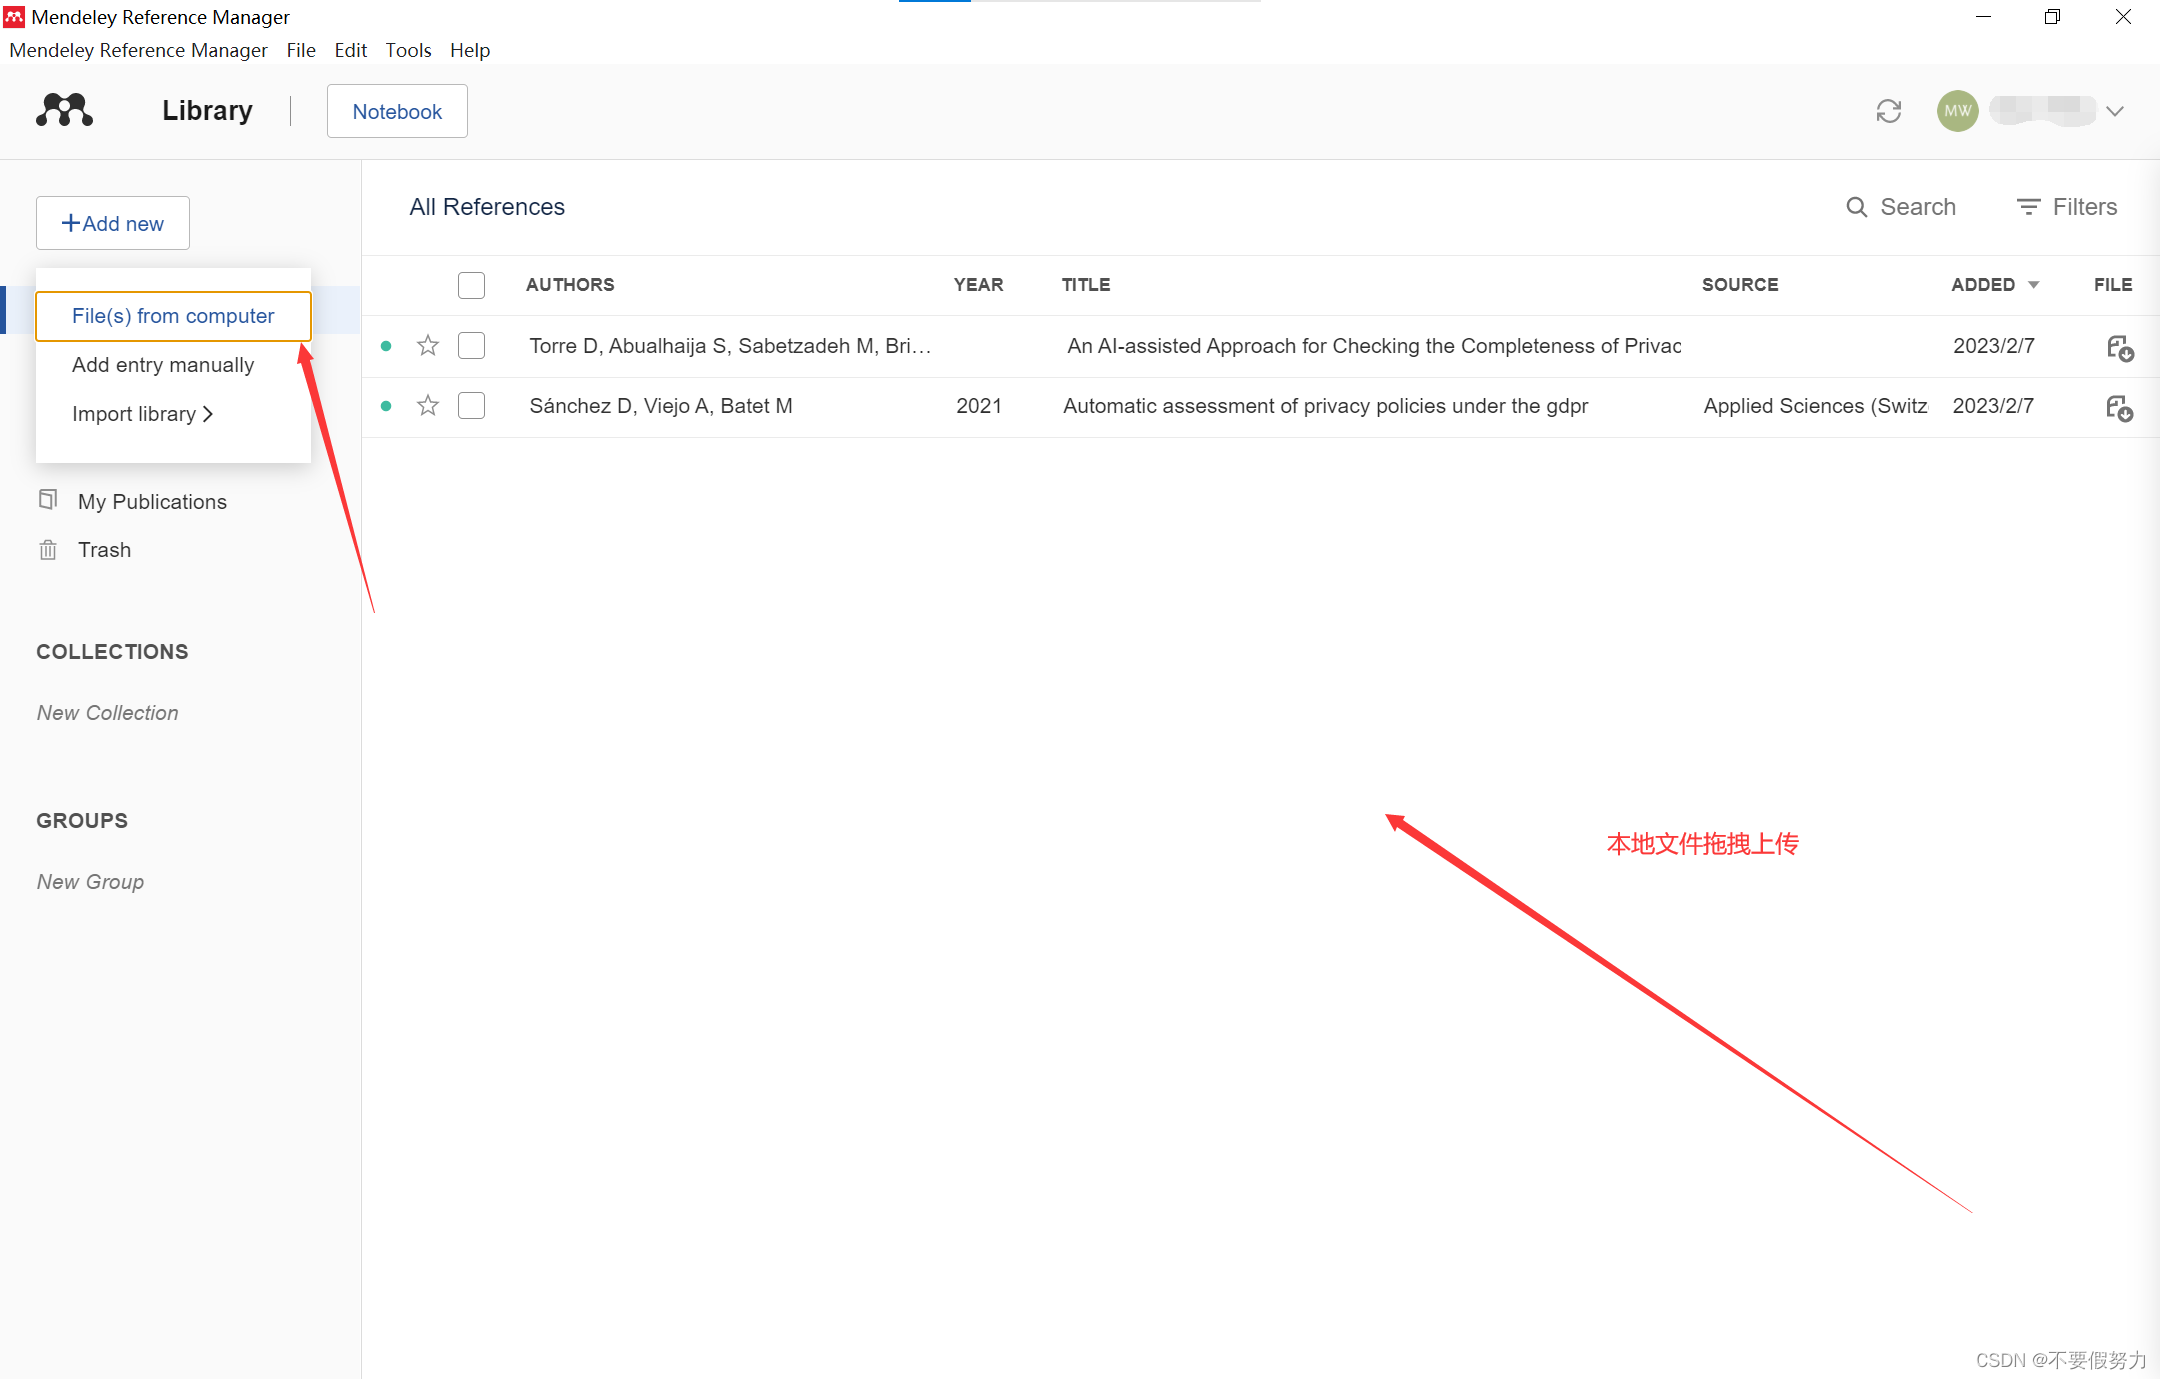The width and height of the screenshot is (2160, 1379).
Task: Click the Search magnifier
Action: 1856,207
